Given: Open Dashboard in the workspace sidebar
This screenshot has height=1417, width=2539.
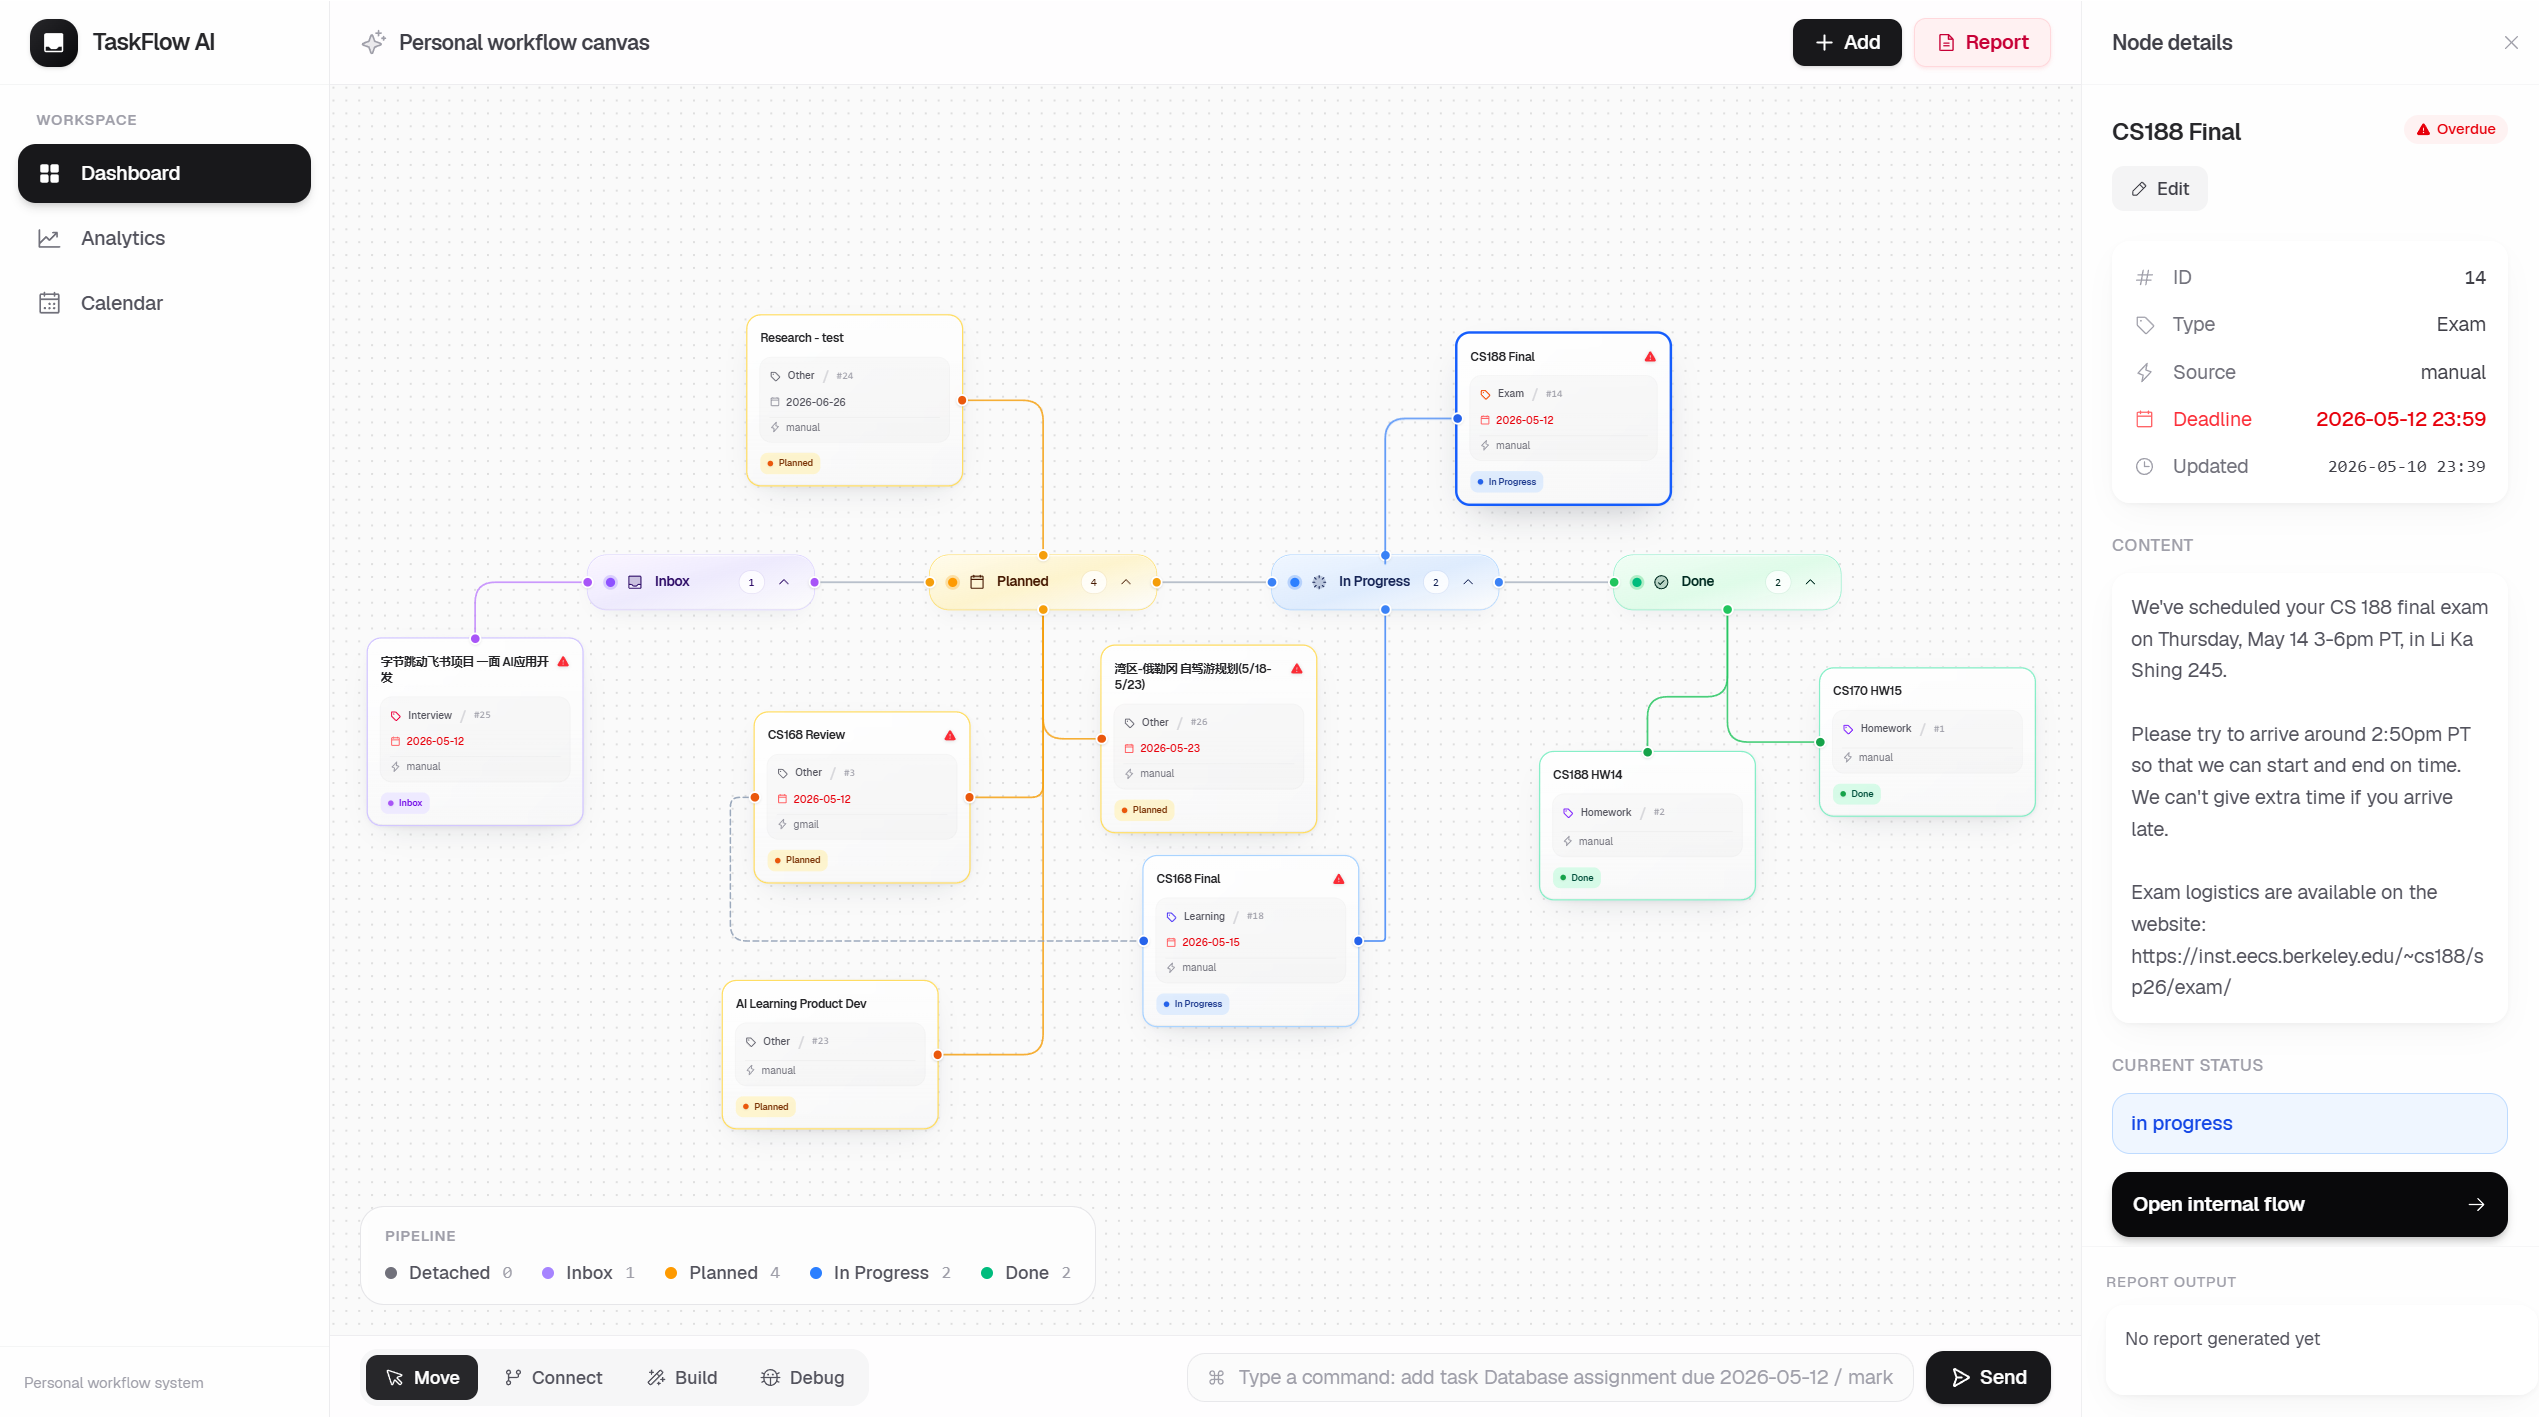Looking at the screenshot, I should 164,173.
